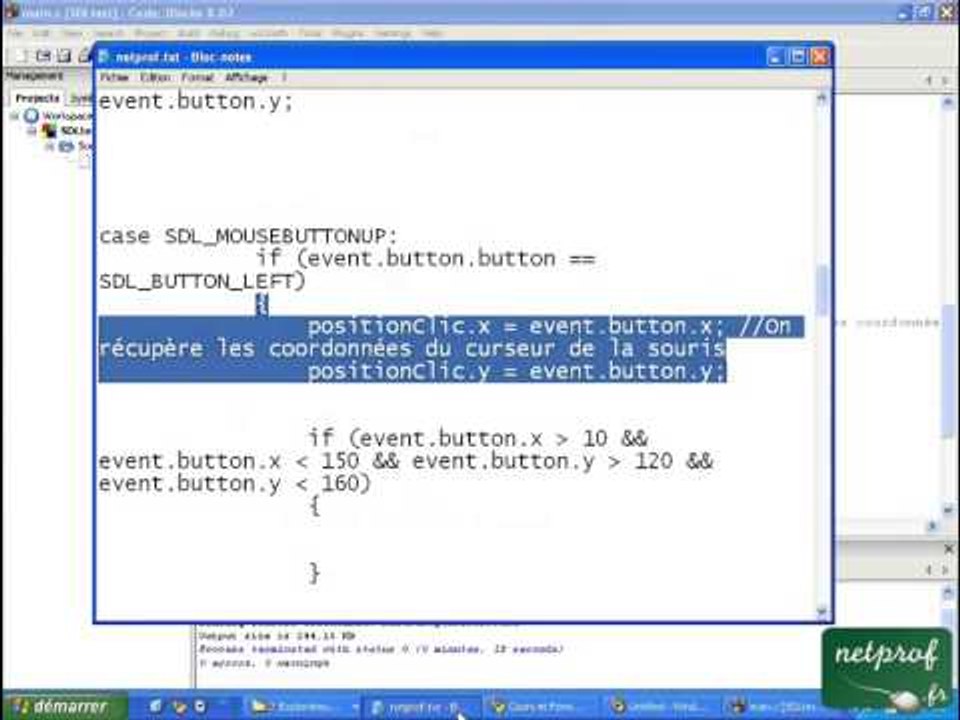Click the Save icon in Code::Blocks toolbar

click(64, 56)
